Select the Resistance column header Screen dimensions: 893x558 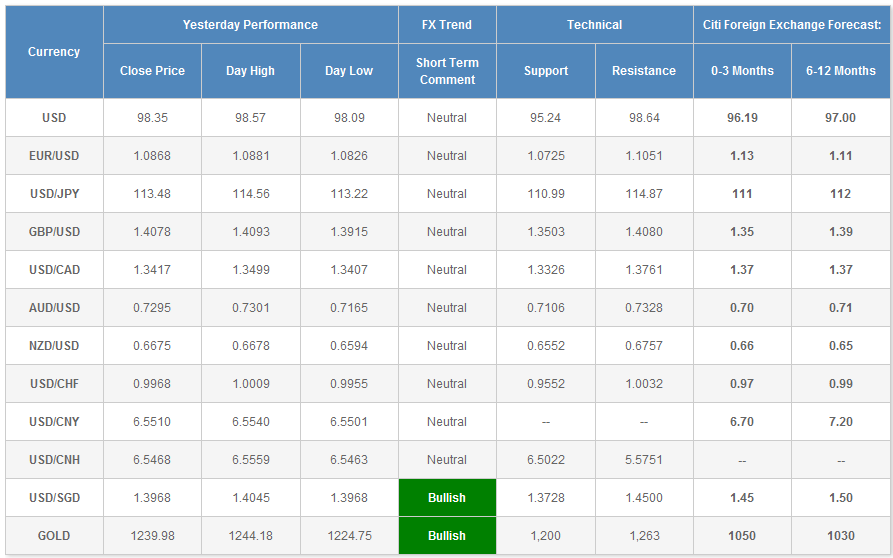[x=644, y=71]
